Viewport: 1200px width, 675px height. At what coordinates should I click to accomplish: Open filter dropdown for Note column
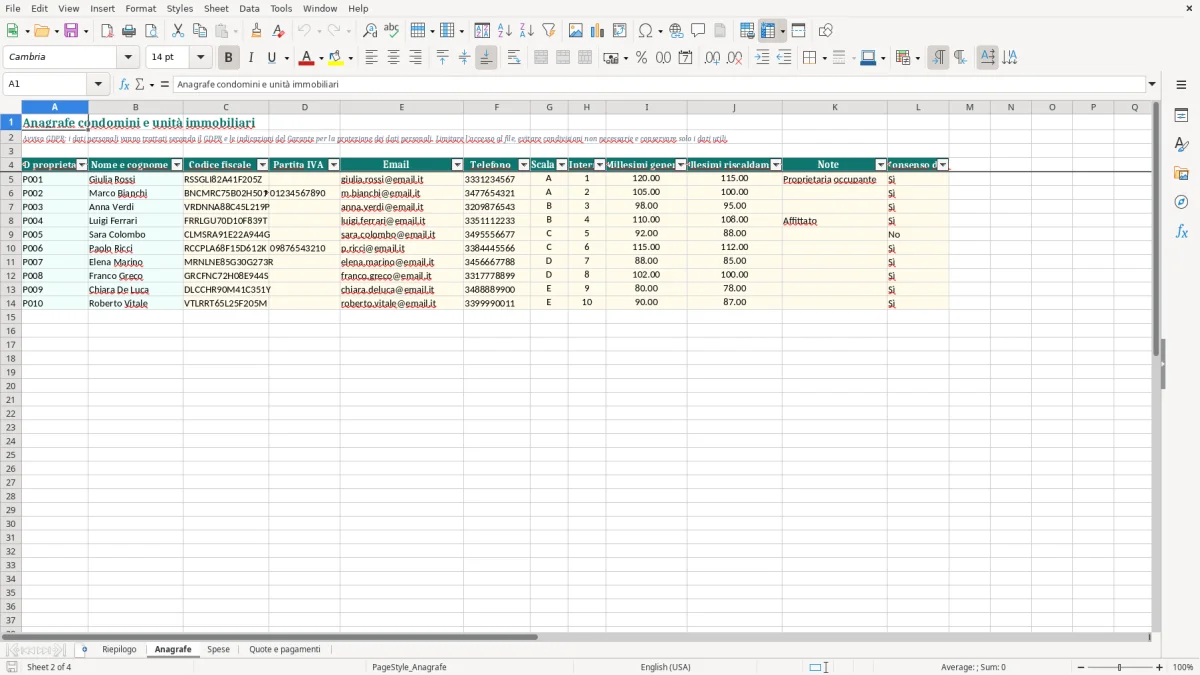point(881,165)
